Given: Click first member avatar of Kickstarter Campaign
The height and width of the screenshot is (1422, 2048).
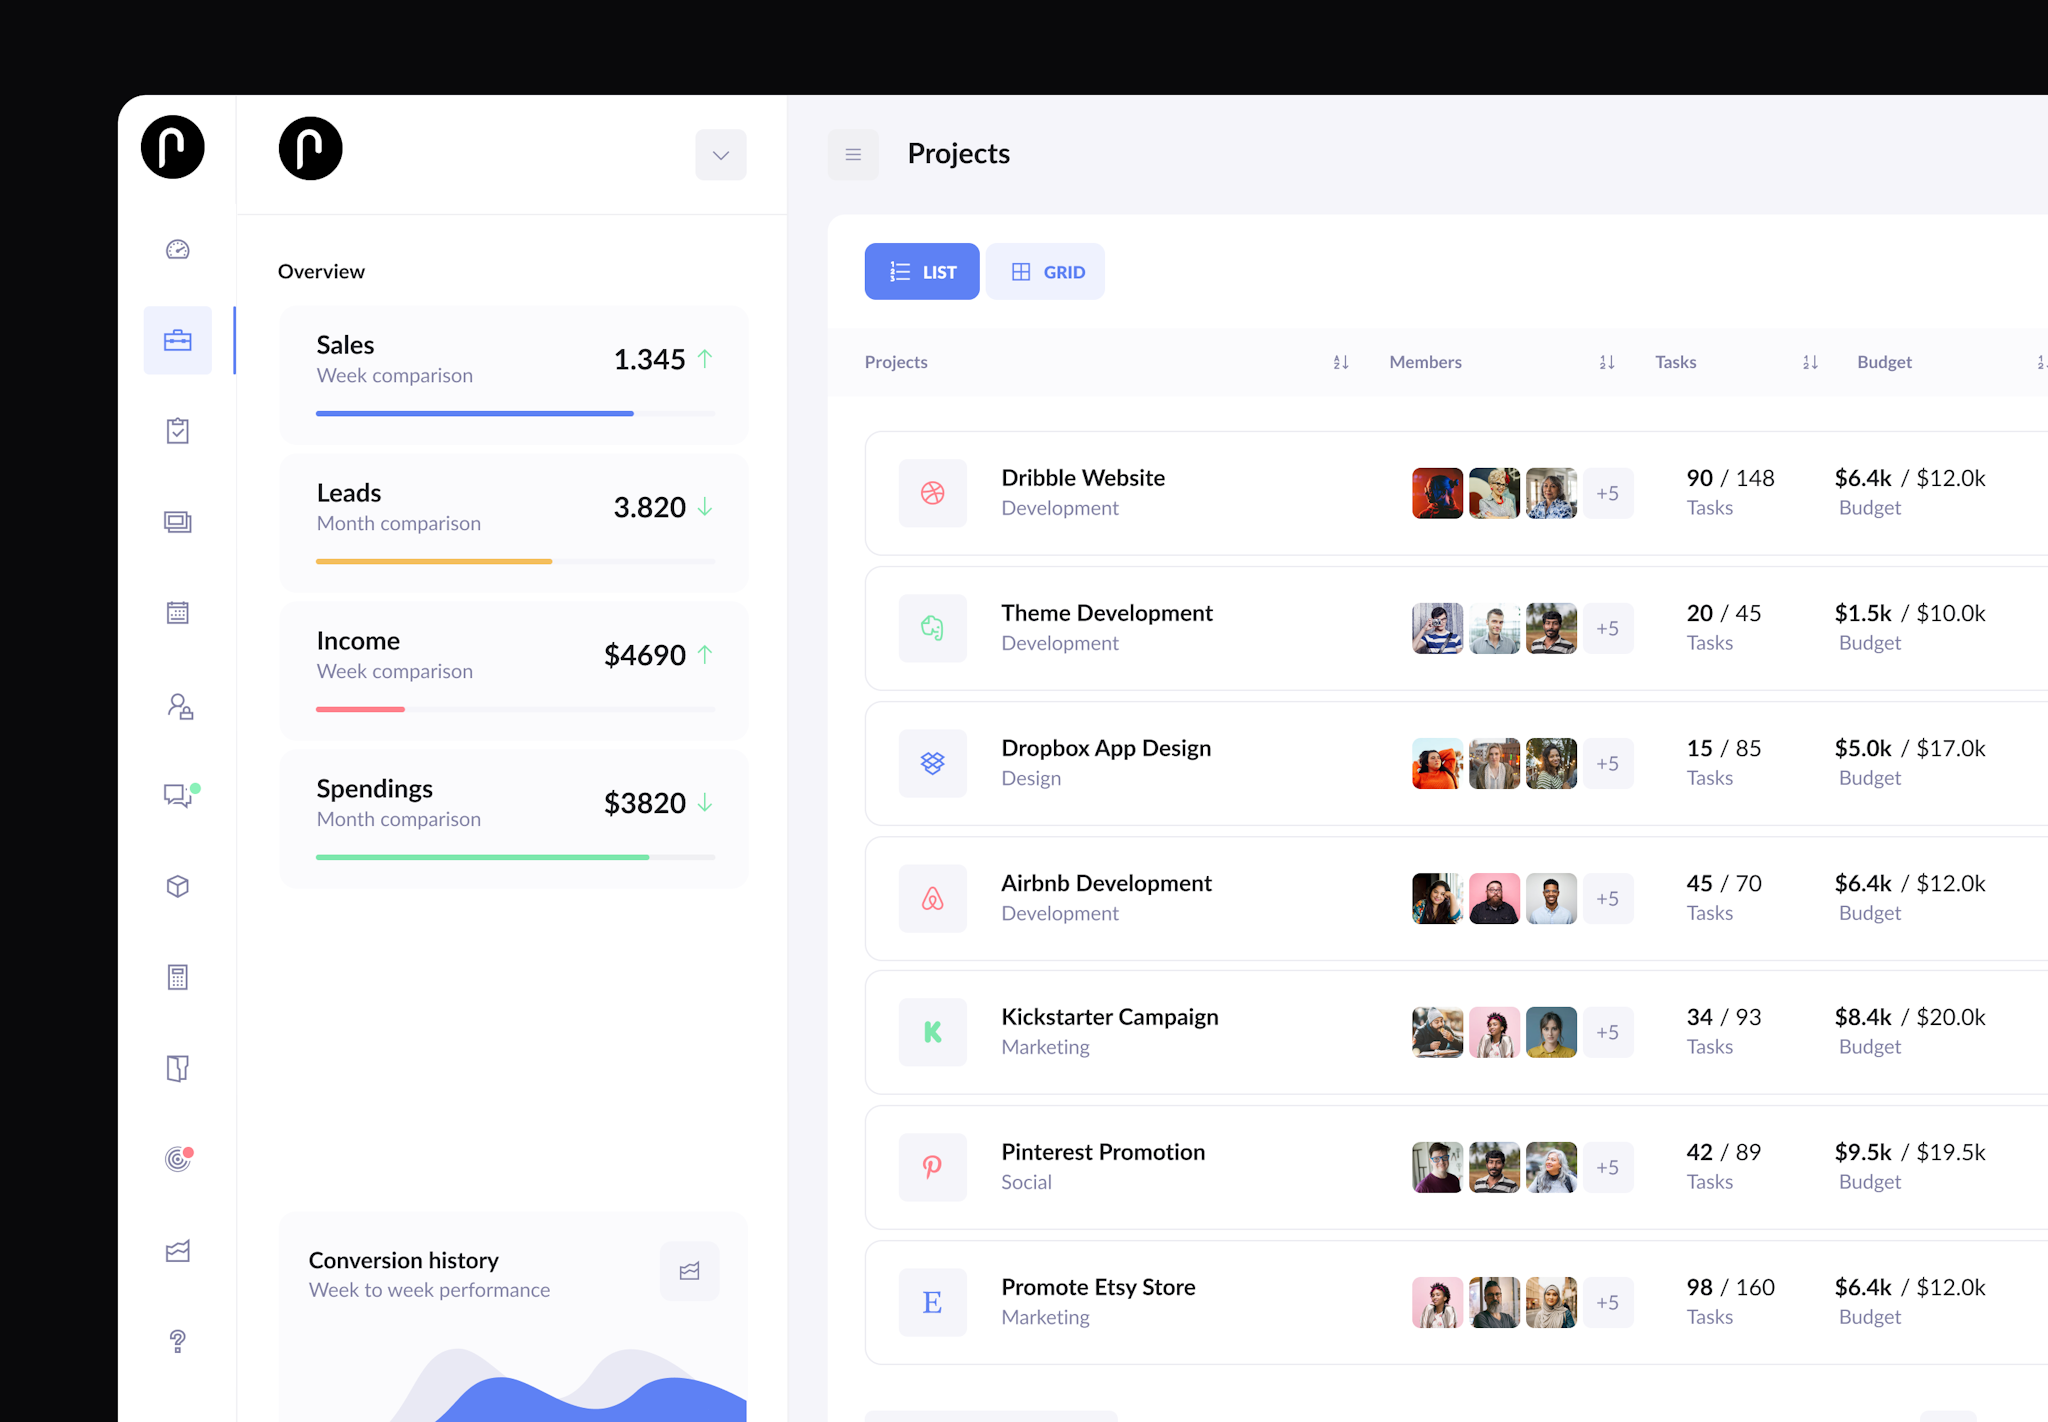Looking at the screenshot, I should [x=1437, y=1032].
